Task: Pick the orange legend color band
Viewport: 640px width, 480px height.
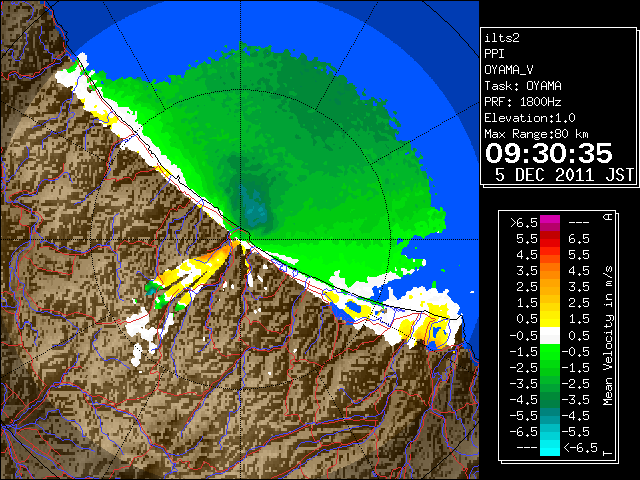Action: point(550,271)
